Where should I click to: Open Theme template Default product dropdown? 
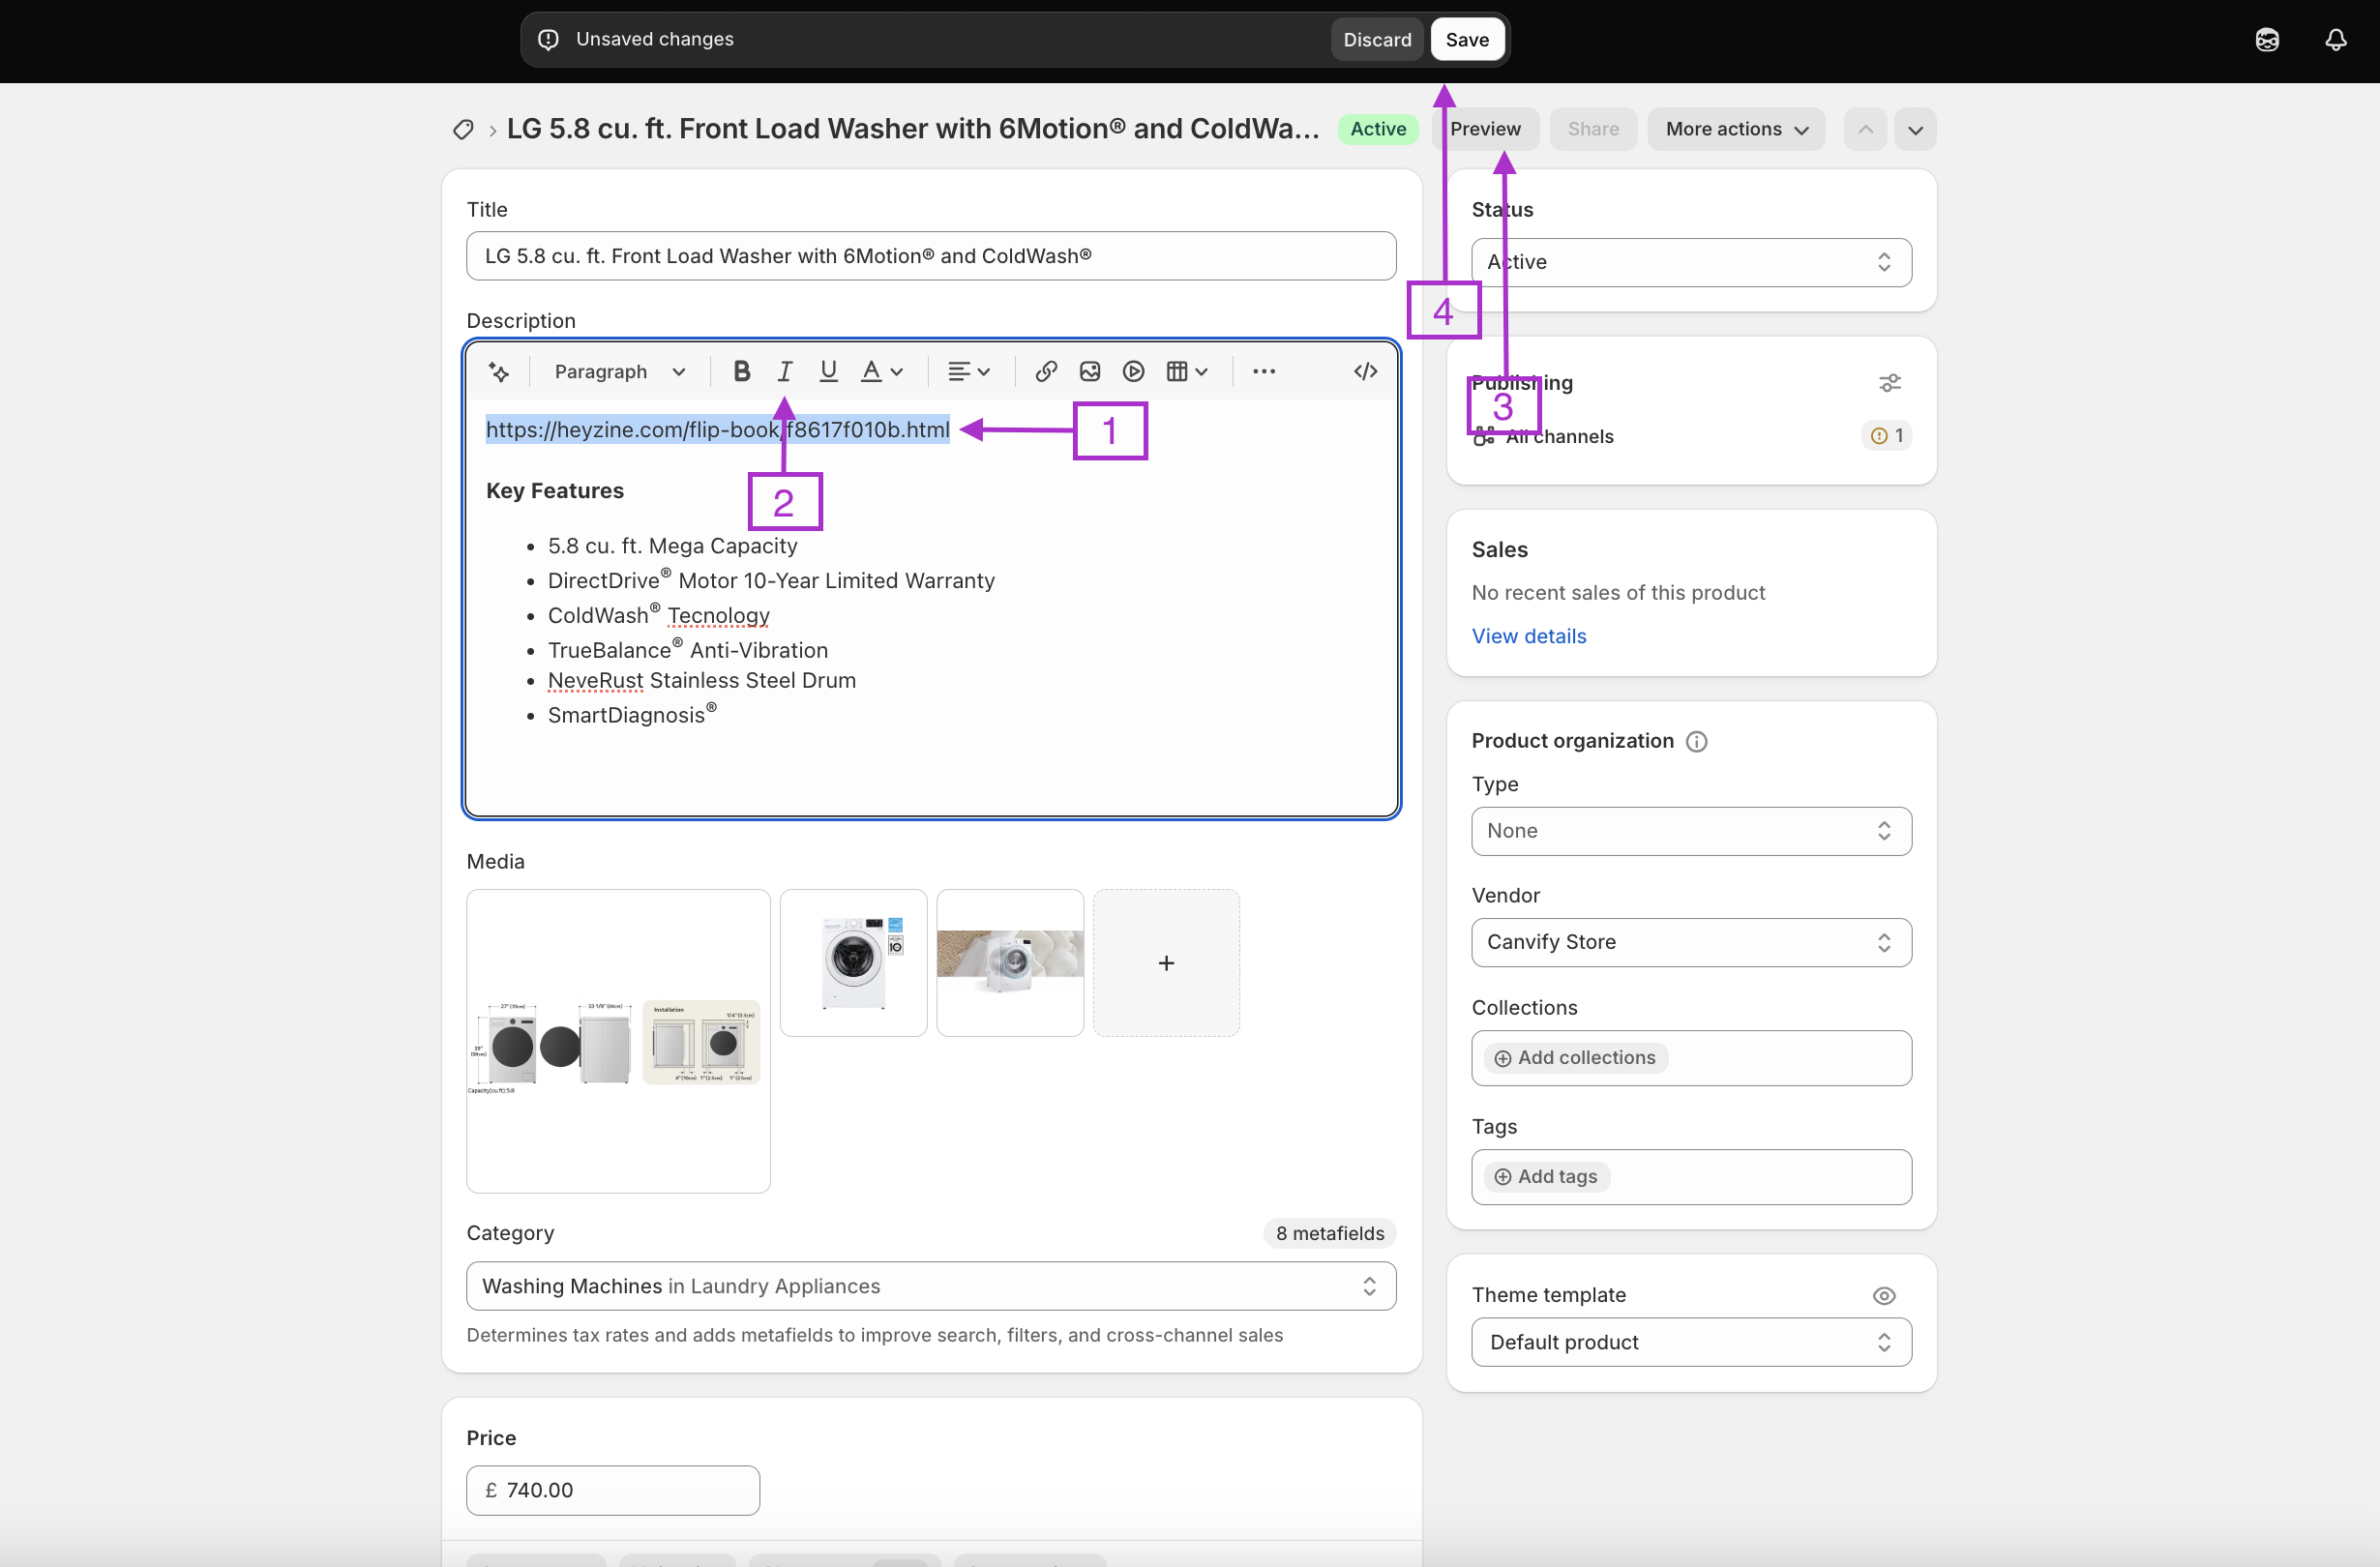pos(1691,1342)
